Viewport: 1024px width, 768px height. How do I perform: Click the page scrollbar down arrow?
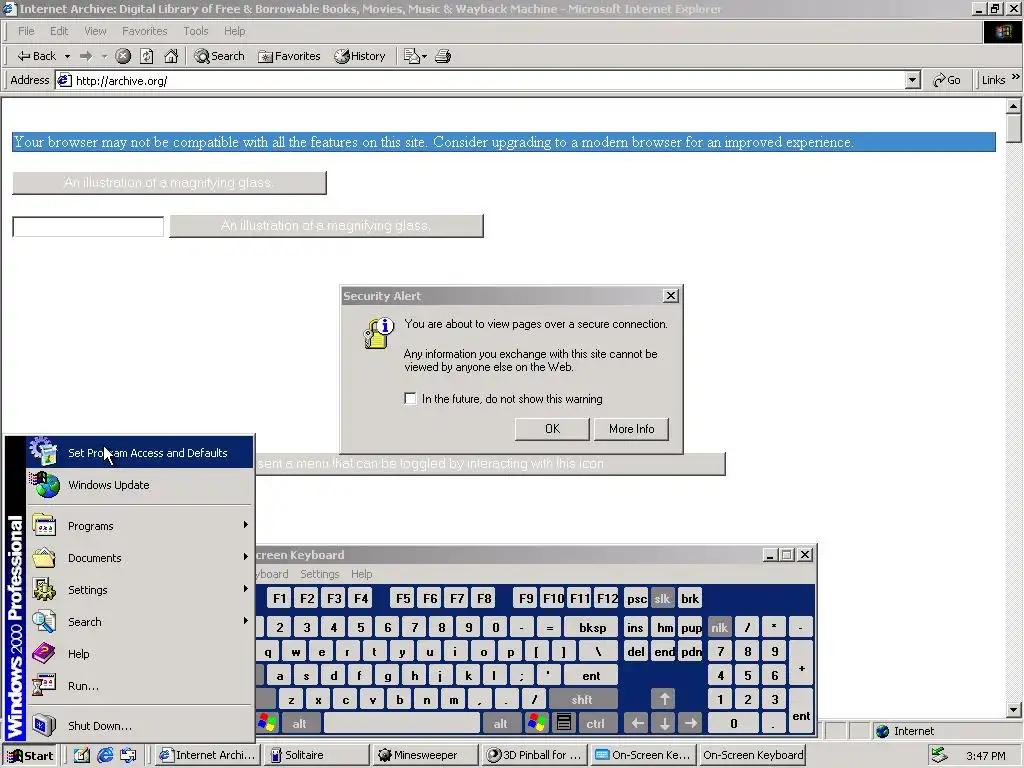pyautogui.click(x=1014, y=710)
